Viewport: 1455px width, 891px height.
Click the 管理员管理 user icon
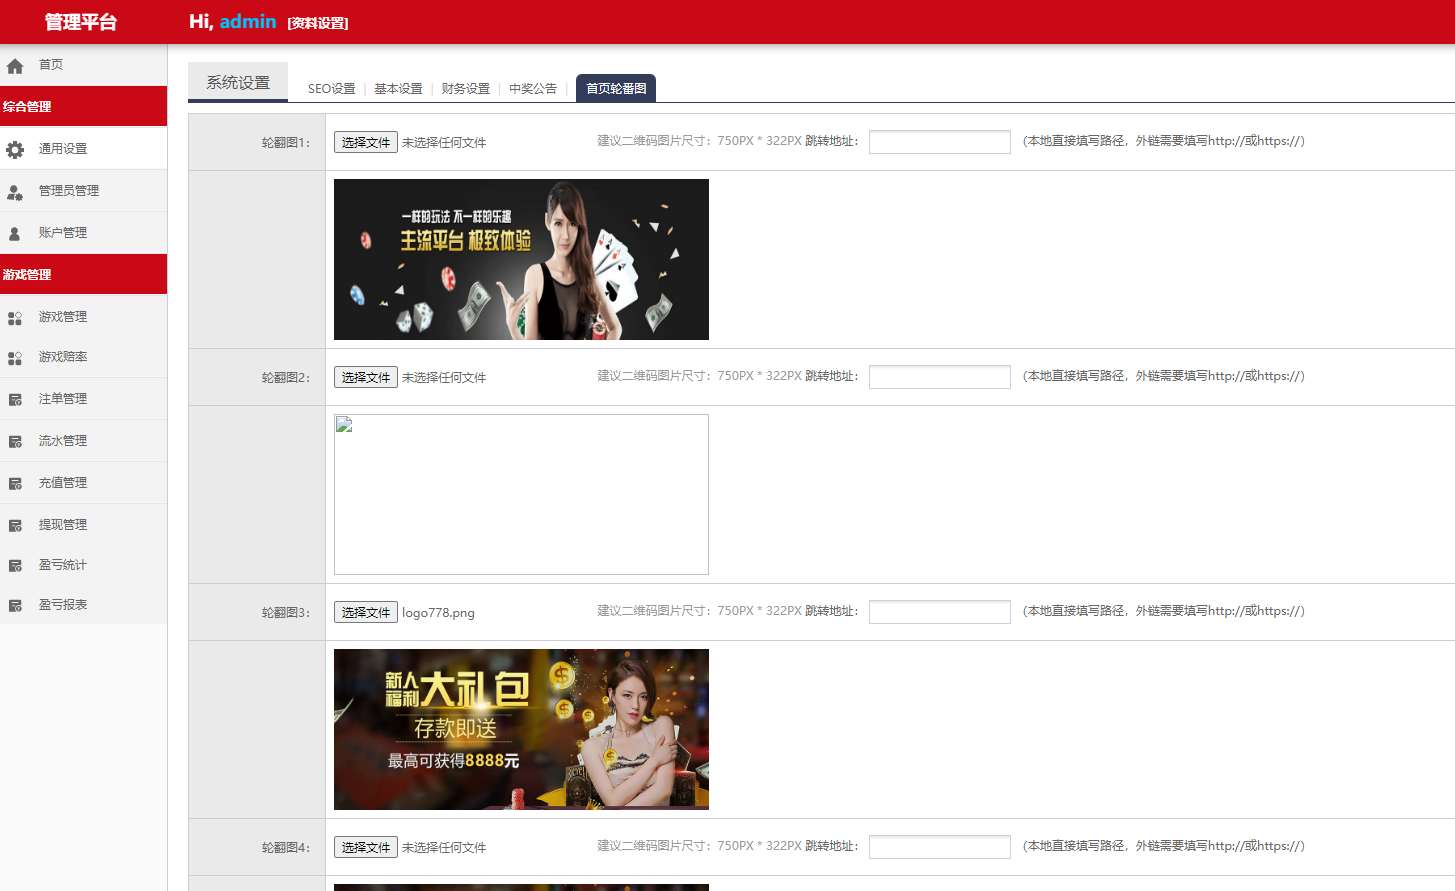pyautogui.click(x=15, y=192)
